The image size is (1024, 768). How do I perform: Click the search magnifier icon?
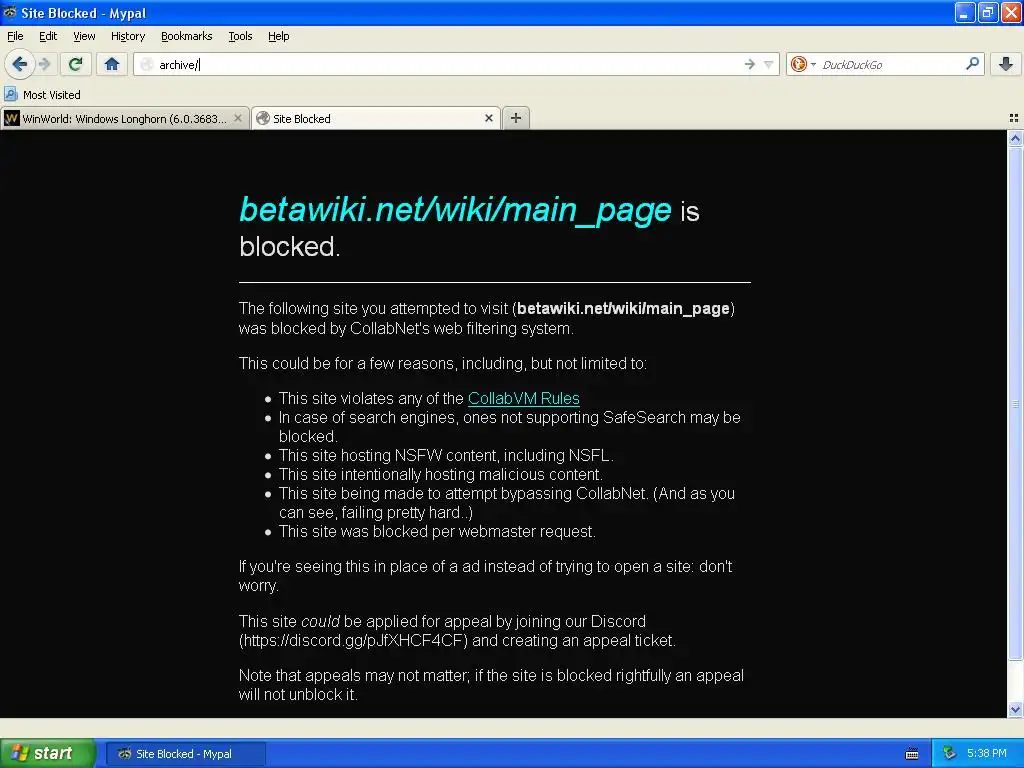click(x=972, y=63)
